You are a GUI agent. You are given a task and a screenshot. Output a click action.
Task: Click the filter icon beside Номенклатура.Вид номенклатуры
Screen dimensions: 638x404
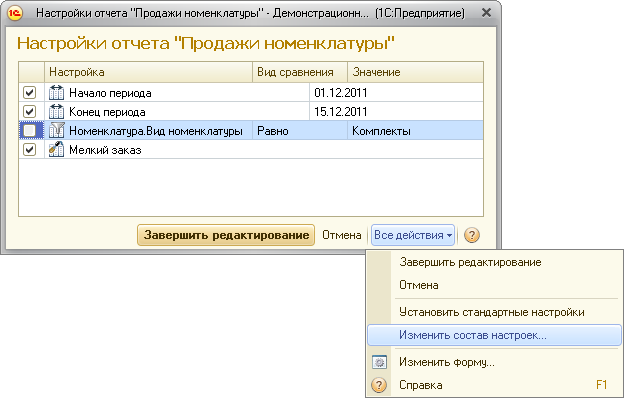(x=57, y=131)
